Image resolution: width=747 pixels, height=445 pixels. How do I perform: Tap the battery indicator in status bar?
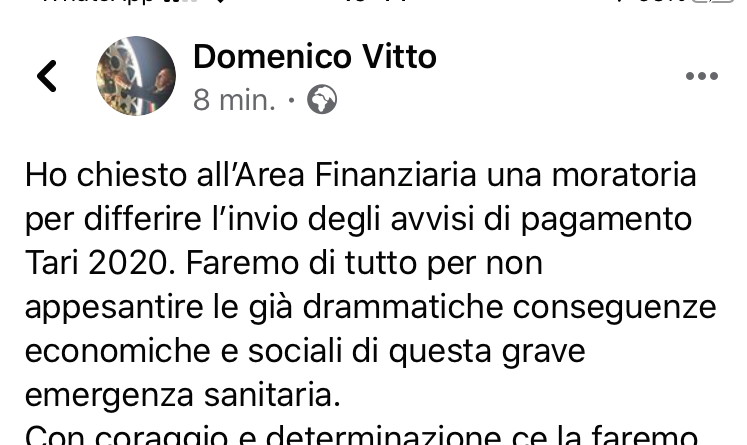coord(712,1)
